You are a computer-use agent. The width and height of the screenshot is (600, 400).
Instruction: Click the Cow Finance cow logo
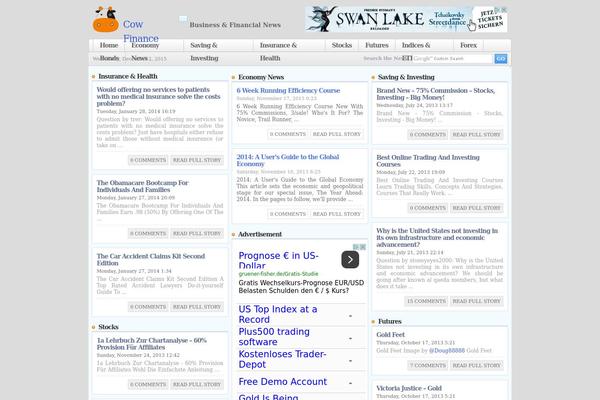[x=105, y=19]
